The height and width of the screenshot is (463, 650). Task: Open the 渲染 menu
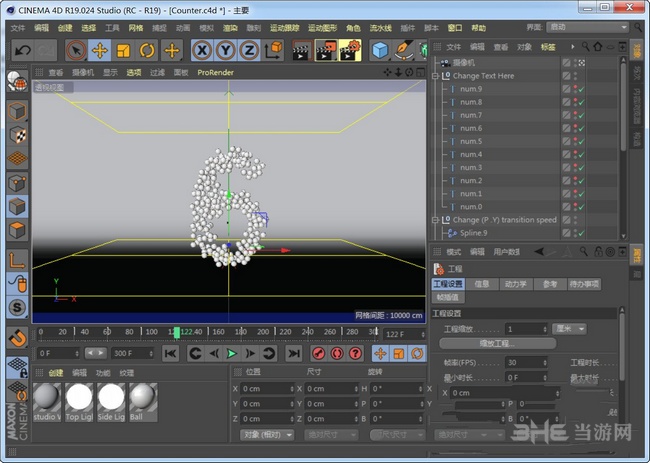(230, 28)
